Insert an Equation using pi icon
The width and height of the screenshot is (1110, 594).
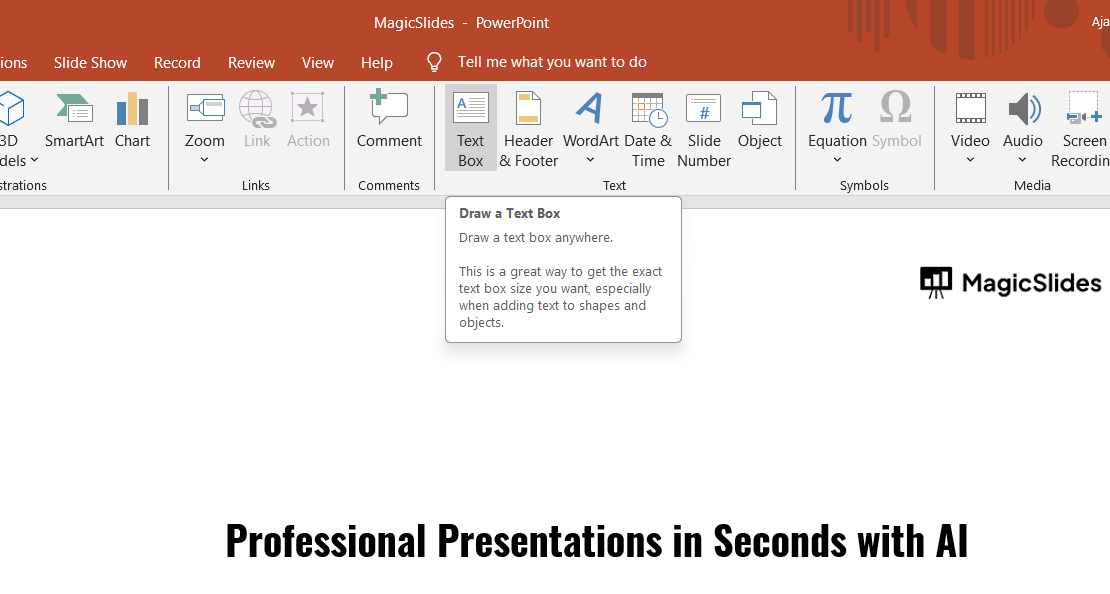(837, 108)
